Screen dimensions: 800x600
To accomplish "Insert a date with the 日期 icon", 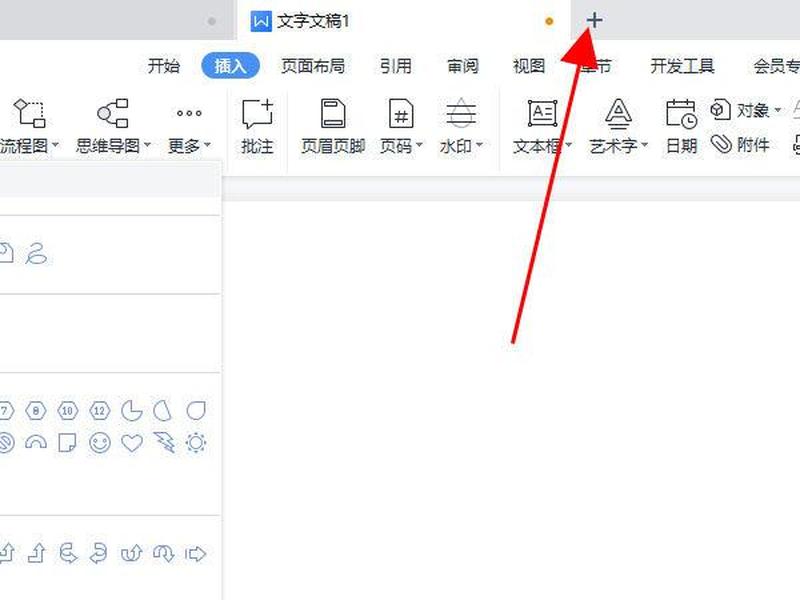I will pyautogui.click(x=681, y=114).
